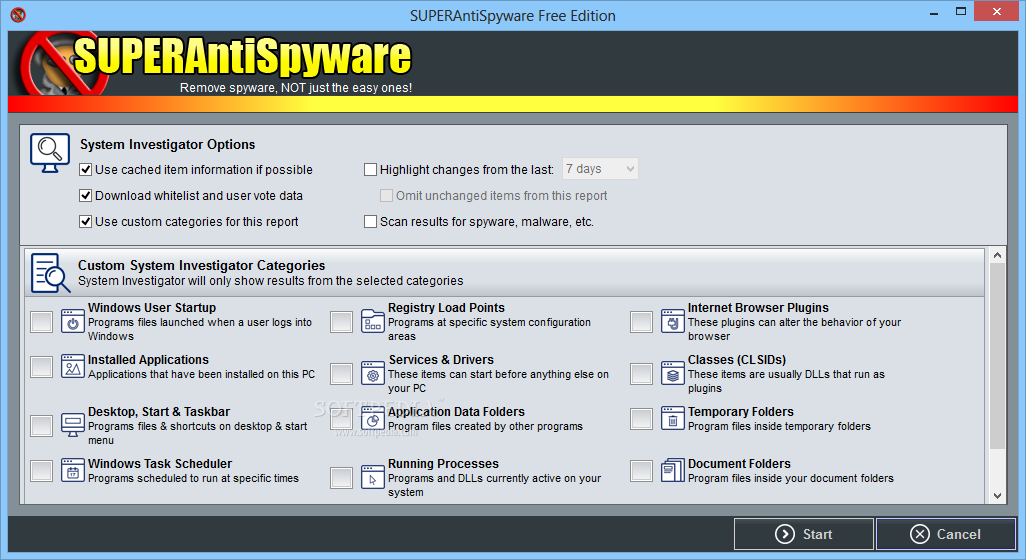Click the categories scrollbar up arrow
This screenshot has height=560, width=1026.
(x=997, y=255)
